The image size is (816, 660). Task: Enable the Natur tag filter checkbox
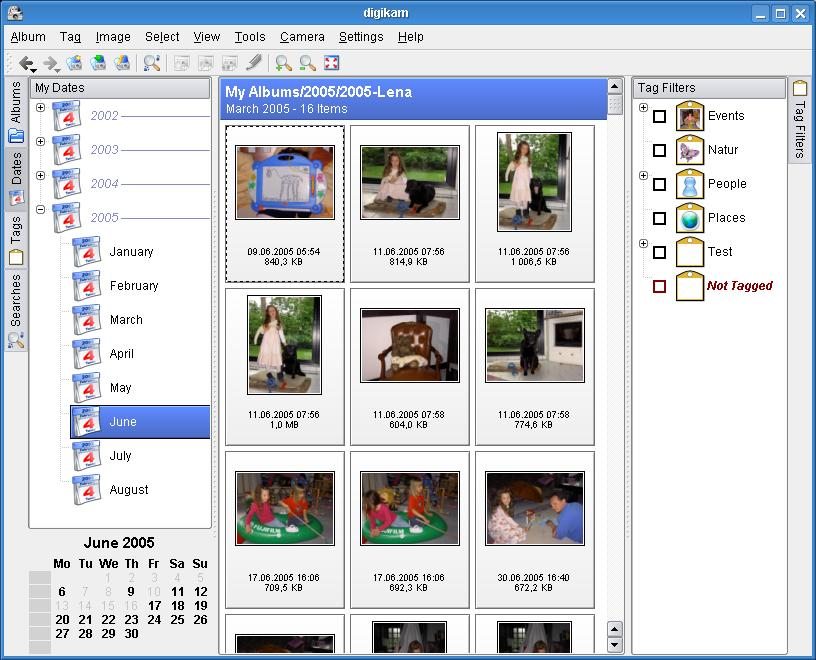(x=659, y=150)
